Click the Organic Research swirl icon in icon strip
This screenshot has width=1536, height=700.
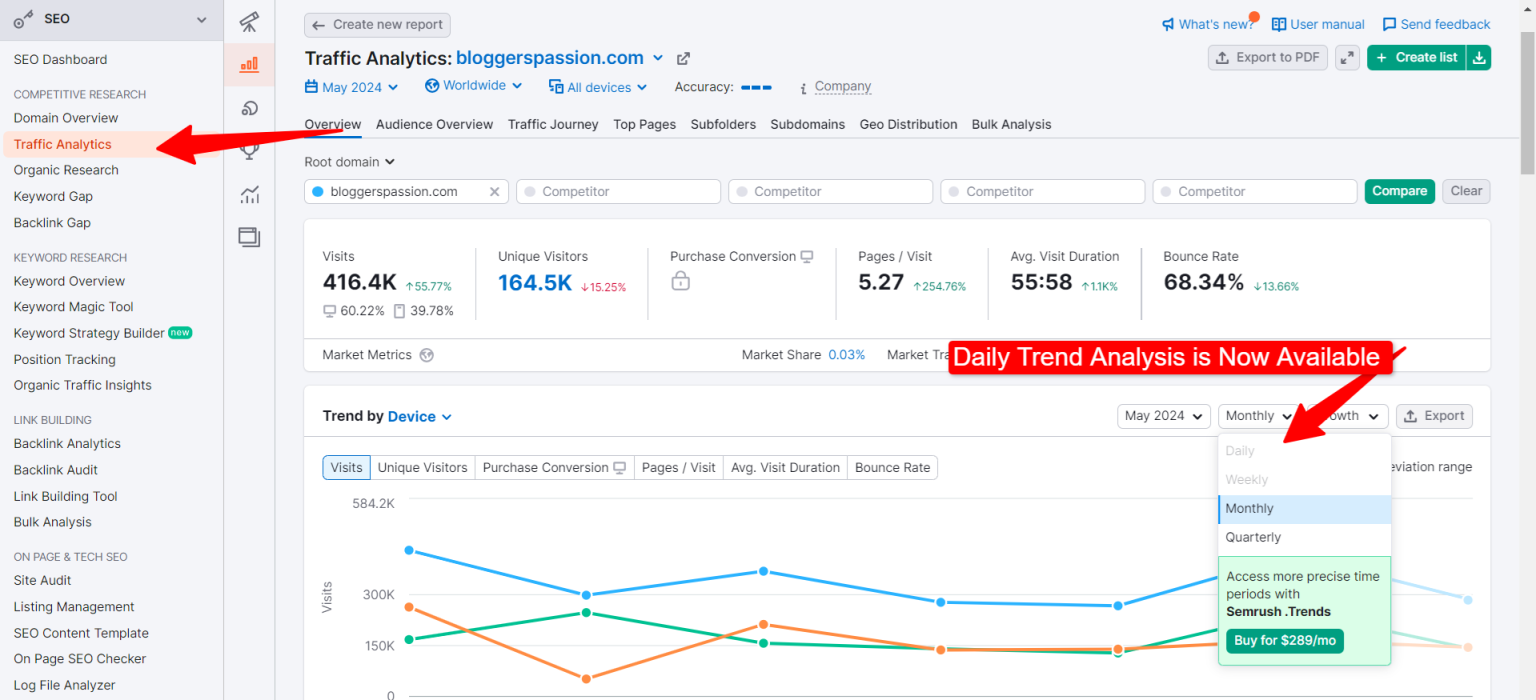coord(249,105)
